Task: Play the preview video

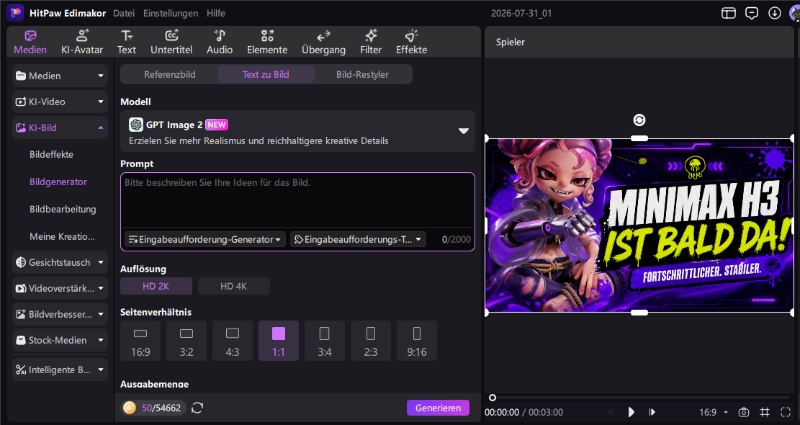Action: point(631,412)
